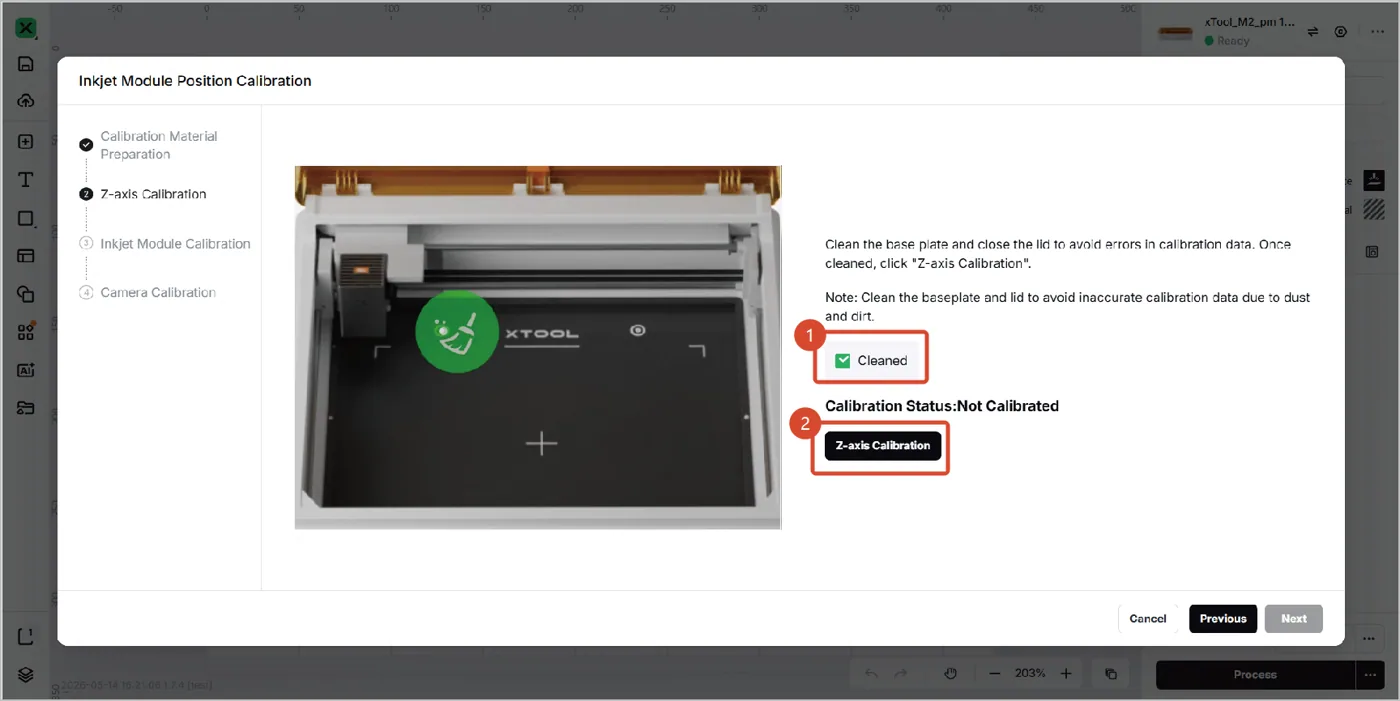The height and width of the screenshot is (701, 1400).
Task: Open the apps grid icon in sidebar
Action: coord(26,332)
